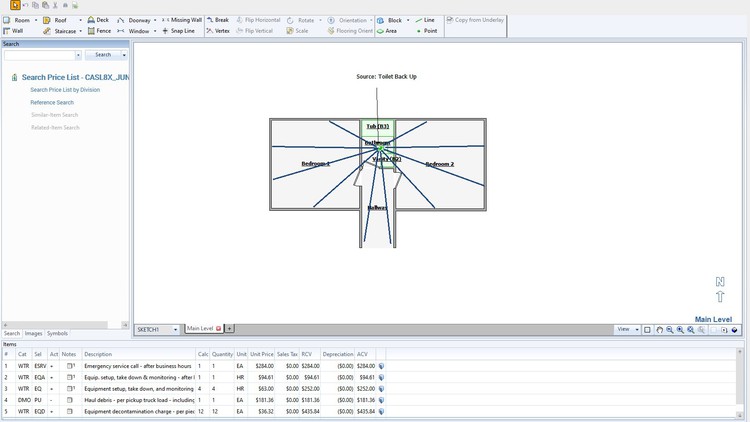Choose the Deck tool in toolbar
The width and height of the screenshot is (750, 422).
(x=98, y=20)
